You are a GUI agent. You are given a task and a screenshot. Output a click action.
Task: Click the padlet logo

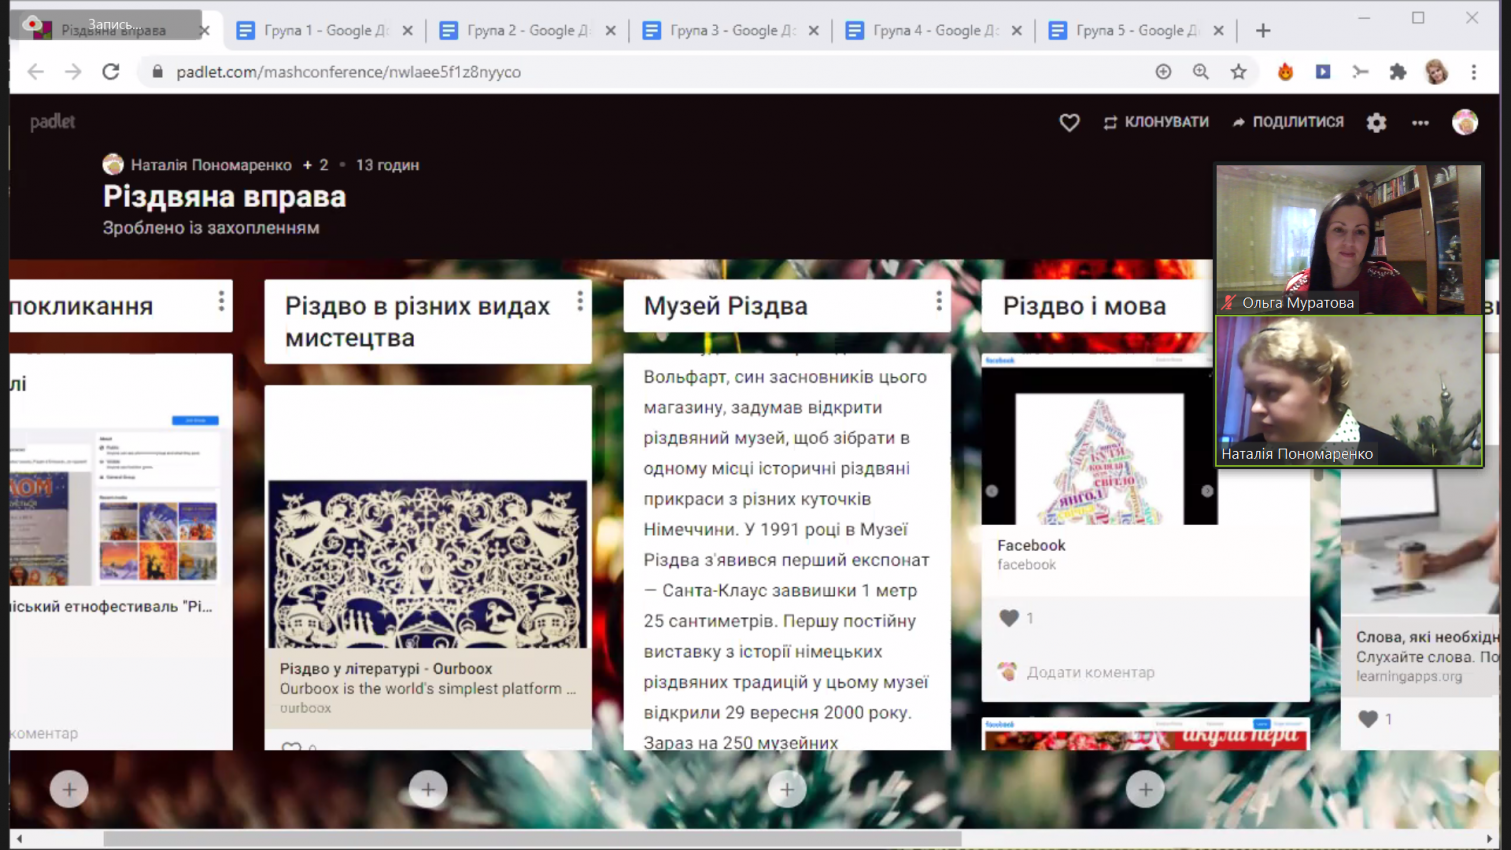(x=53, y=122)
